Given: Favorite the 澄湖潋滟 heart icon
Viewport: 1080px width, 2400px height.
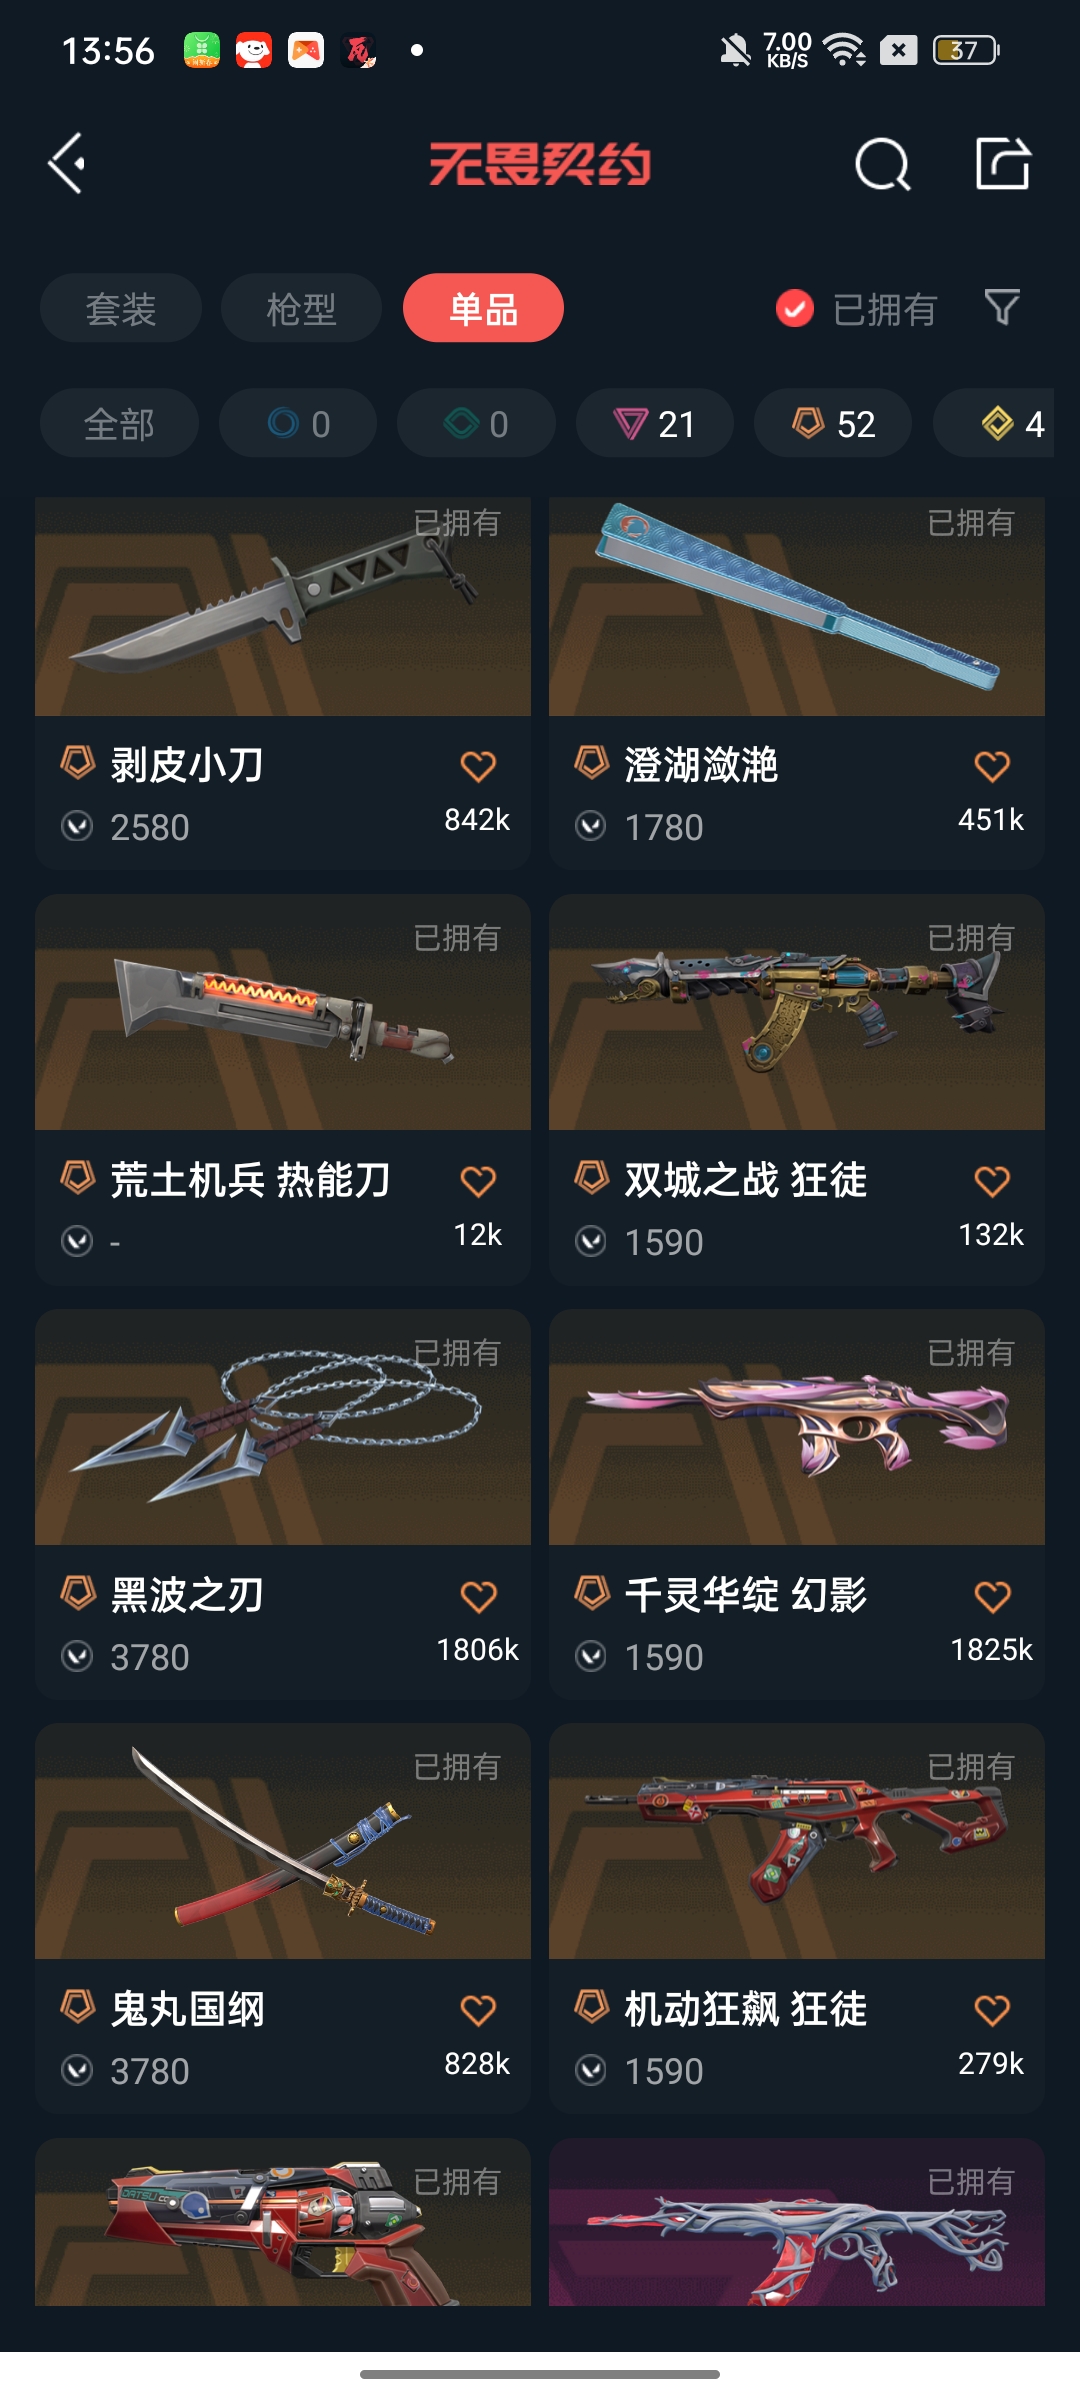Looking at the screenshot, I should click(x=992, y=767).
